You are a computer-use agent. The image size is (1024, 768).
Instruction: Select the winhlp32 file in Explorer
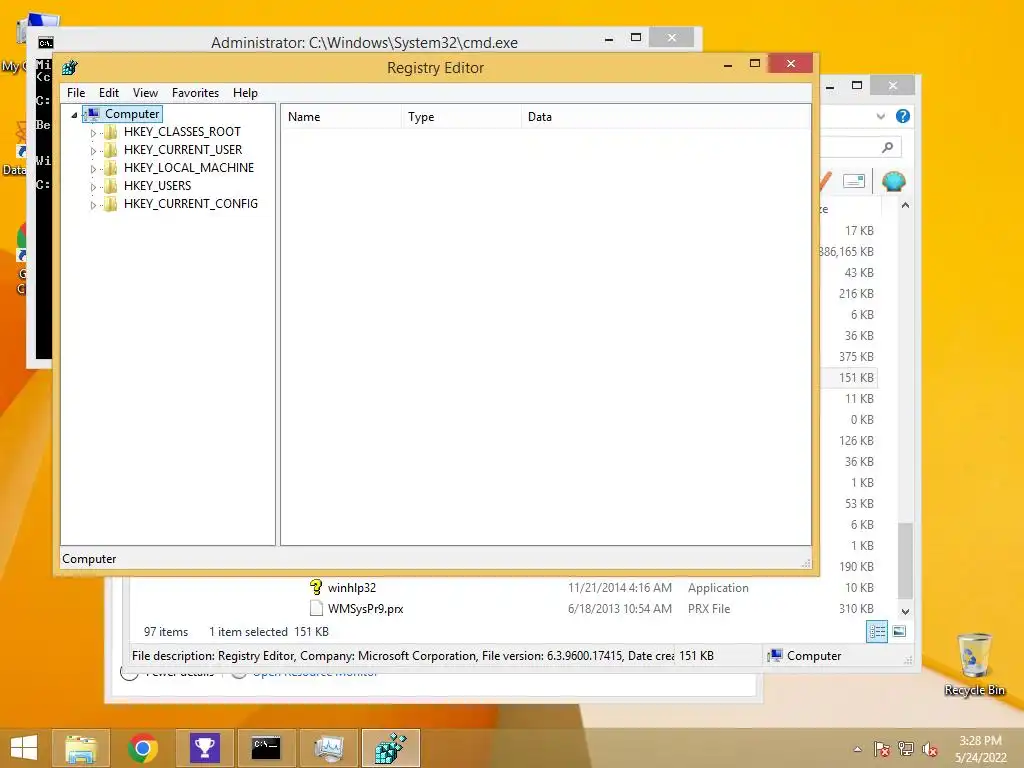point(352,588)
